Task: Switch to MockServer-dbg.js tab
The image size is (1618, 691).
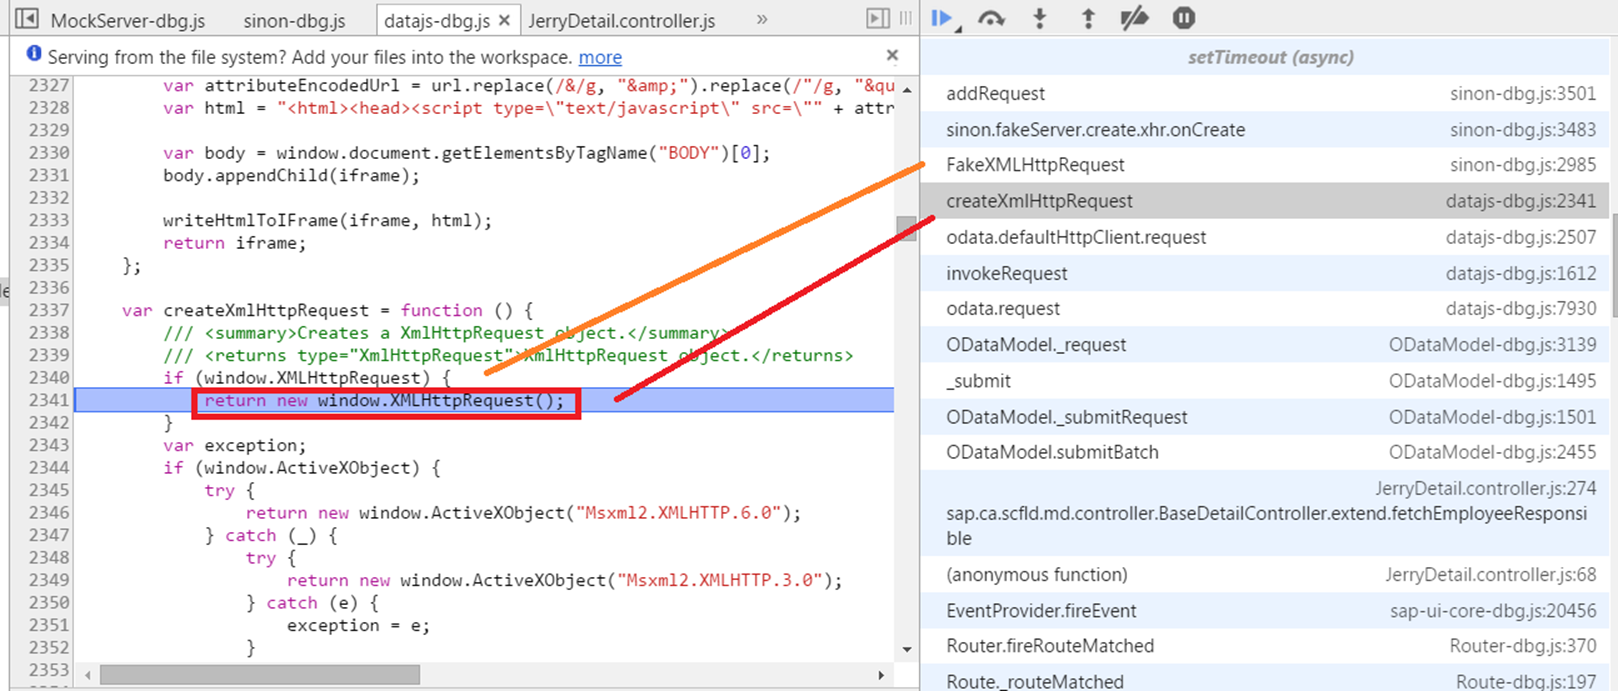Action: tap(128, 20)
